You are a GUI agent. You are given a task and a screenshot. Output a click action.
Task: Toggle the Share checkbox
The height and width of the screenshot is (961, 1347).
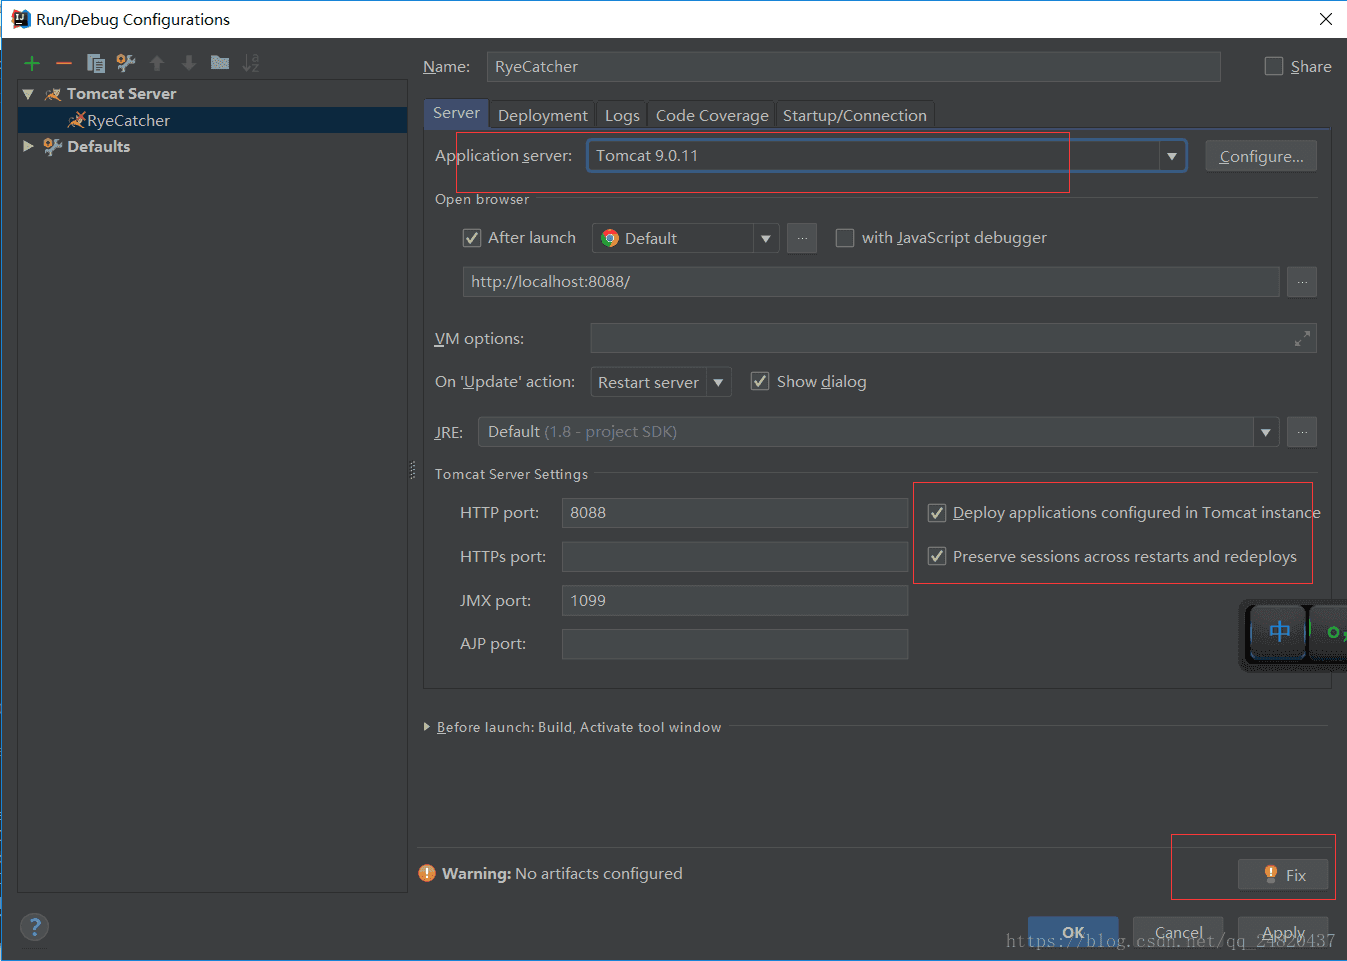[1274, 66]
